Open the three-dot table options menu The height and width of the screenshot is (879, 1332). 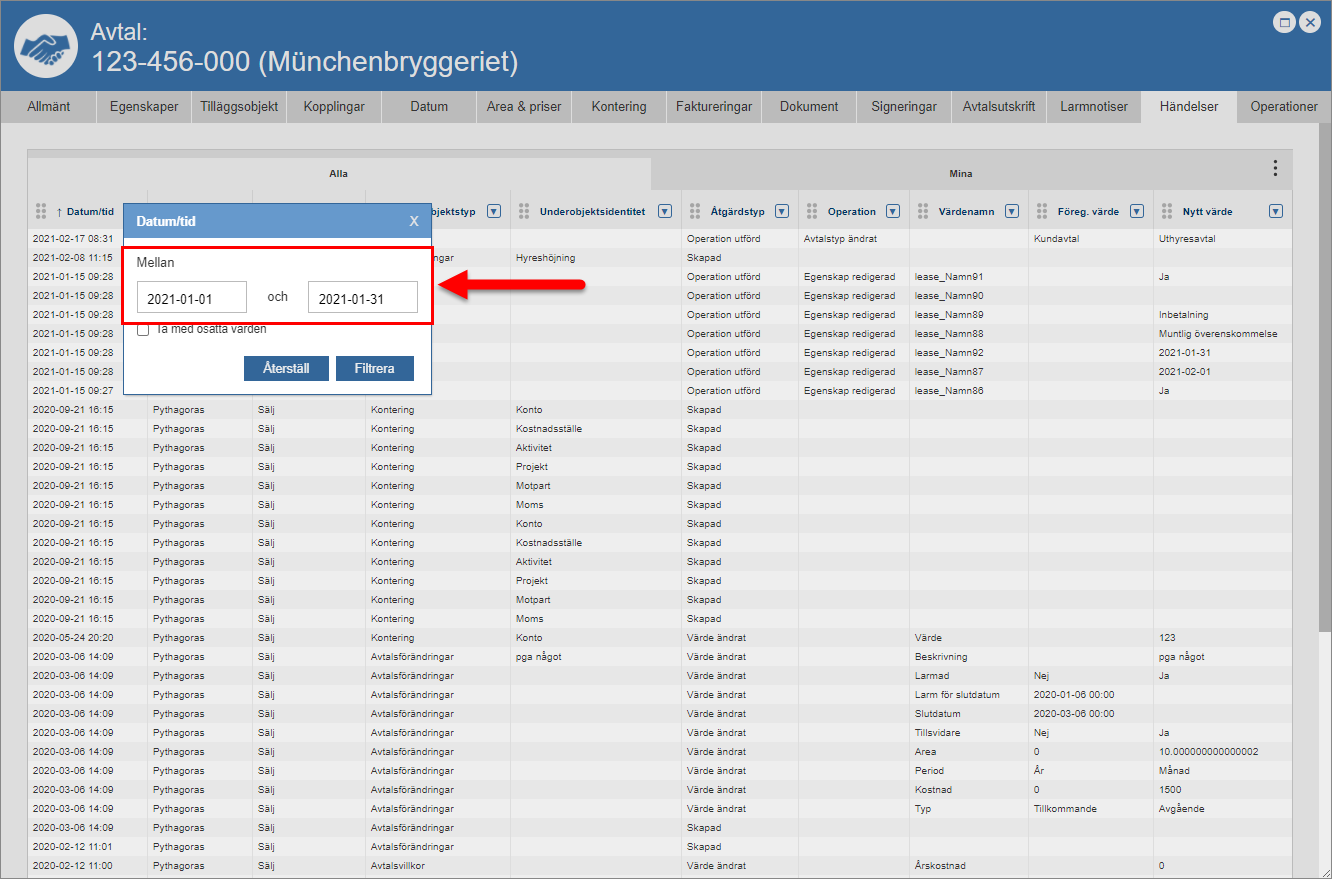pyautogui.click(x=1274, y=168)
